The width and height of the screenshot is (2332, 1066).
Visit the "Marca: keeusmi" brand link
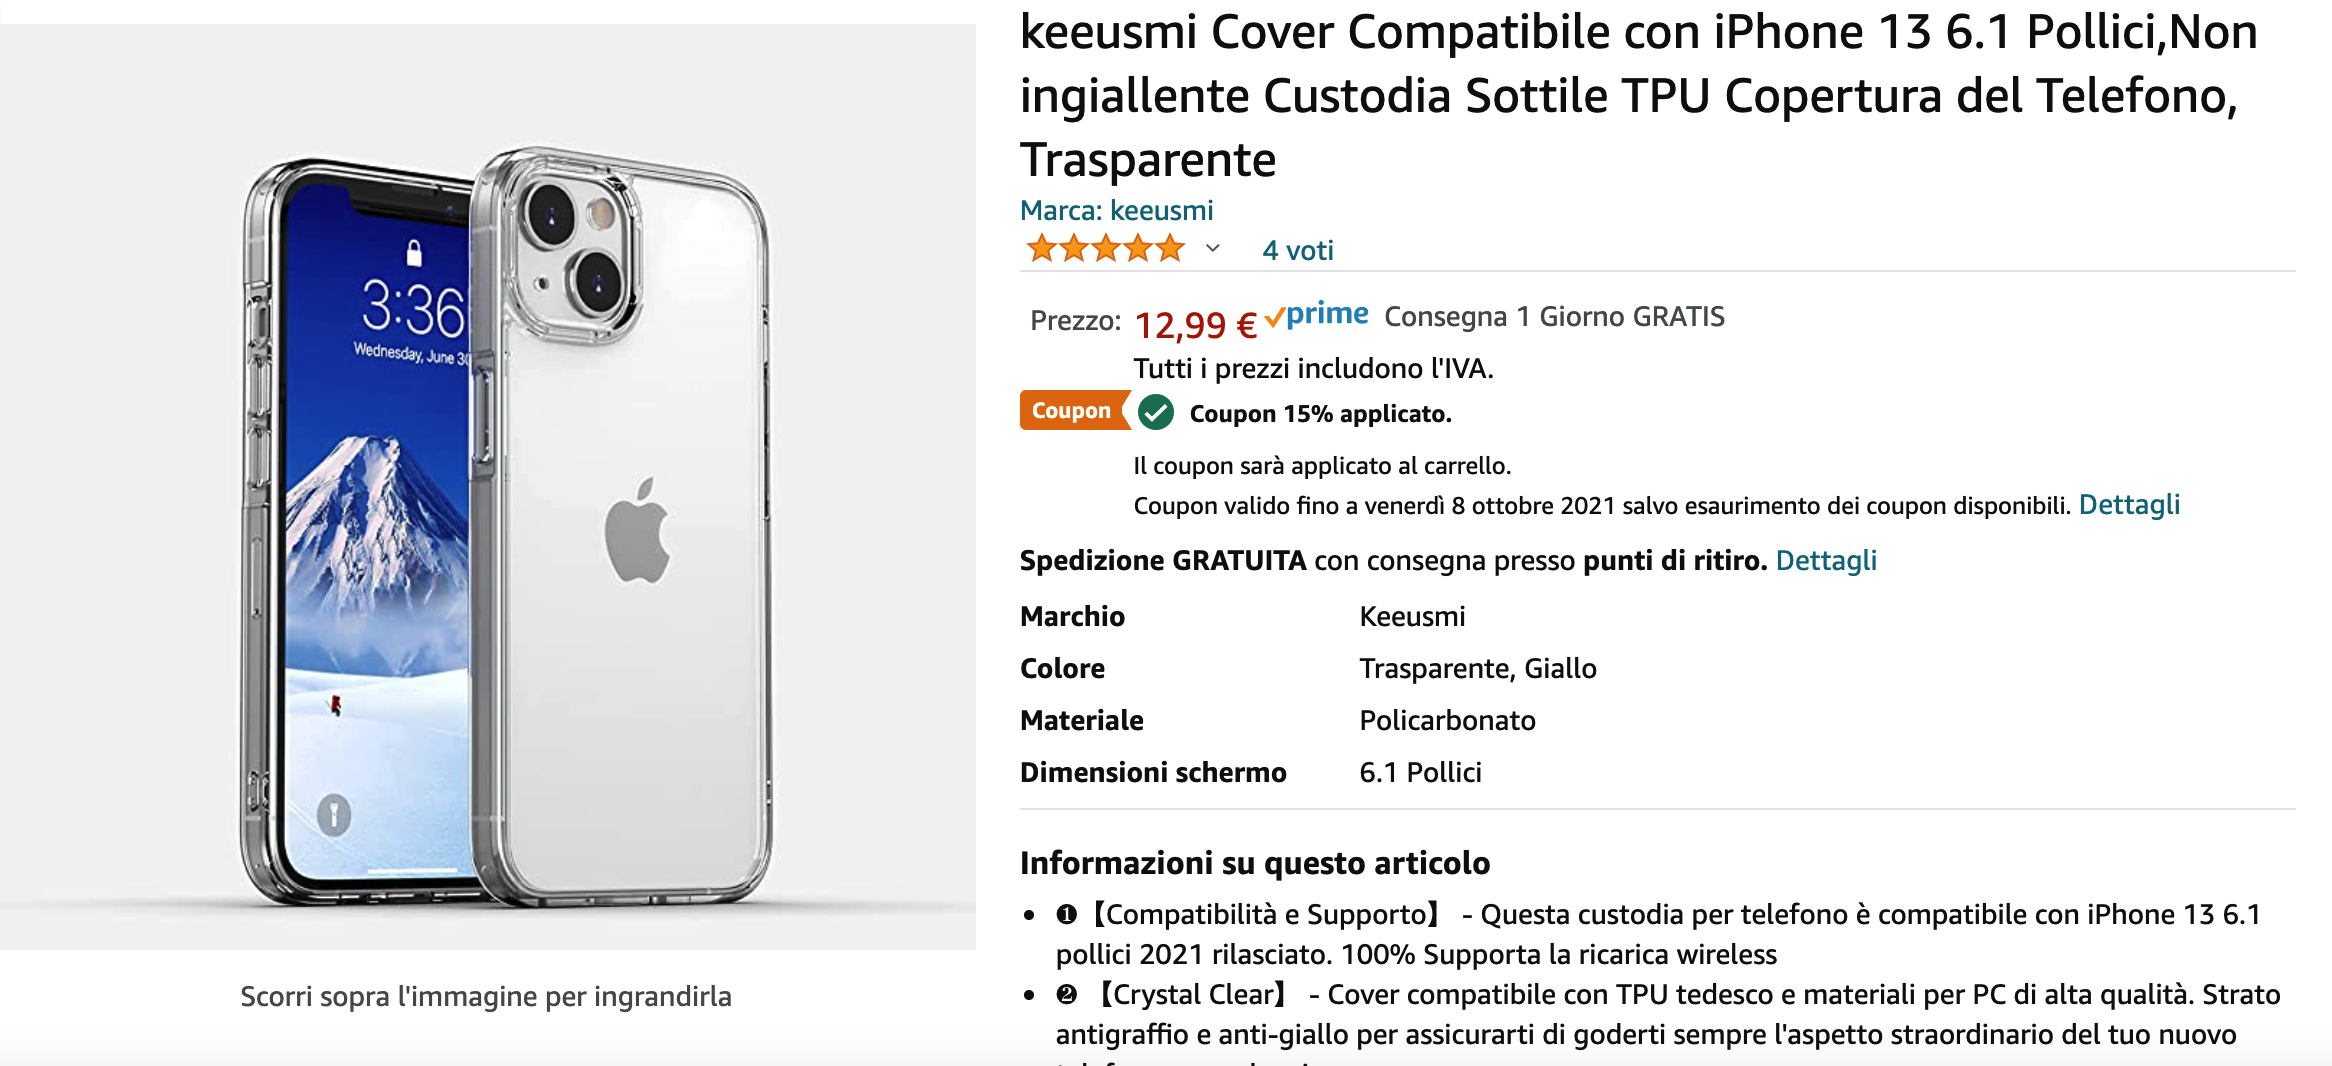coord(1116,210)
